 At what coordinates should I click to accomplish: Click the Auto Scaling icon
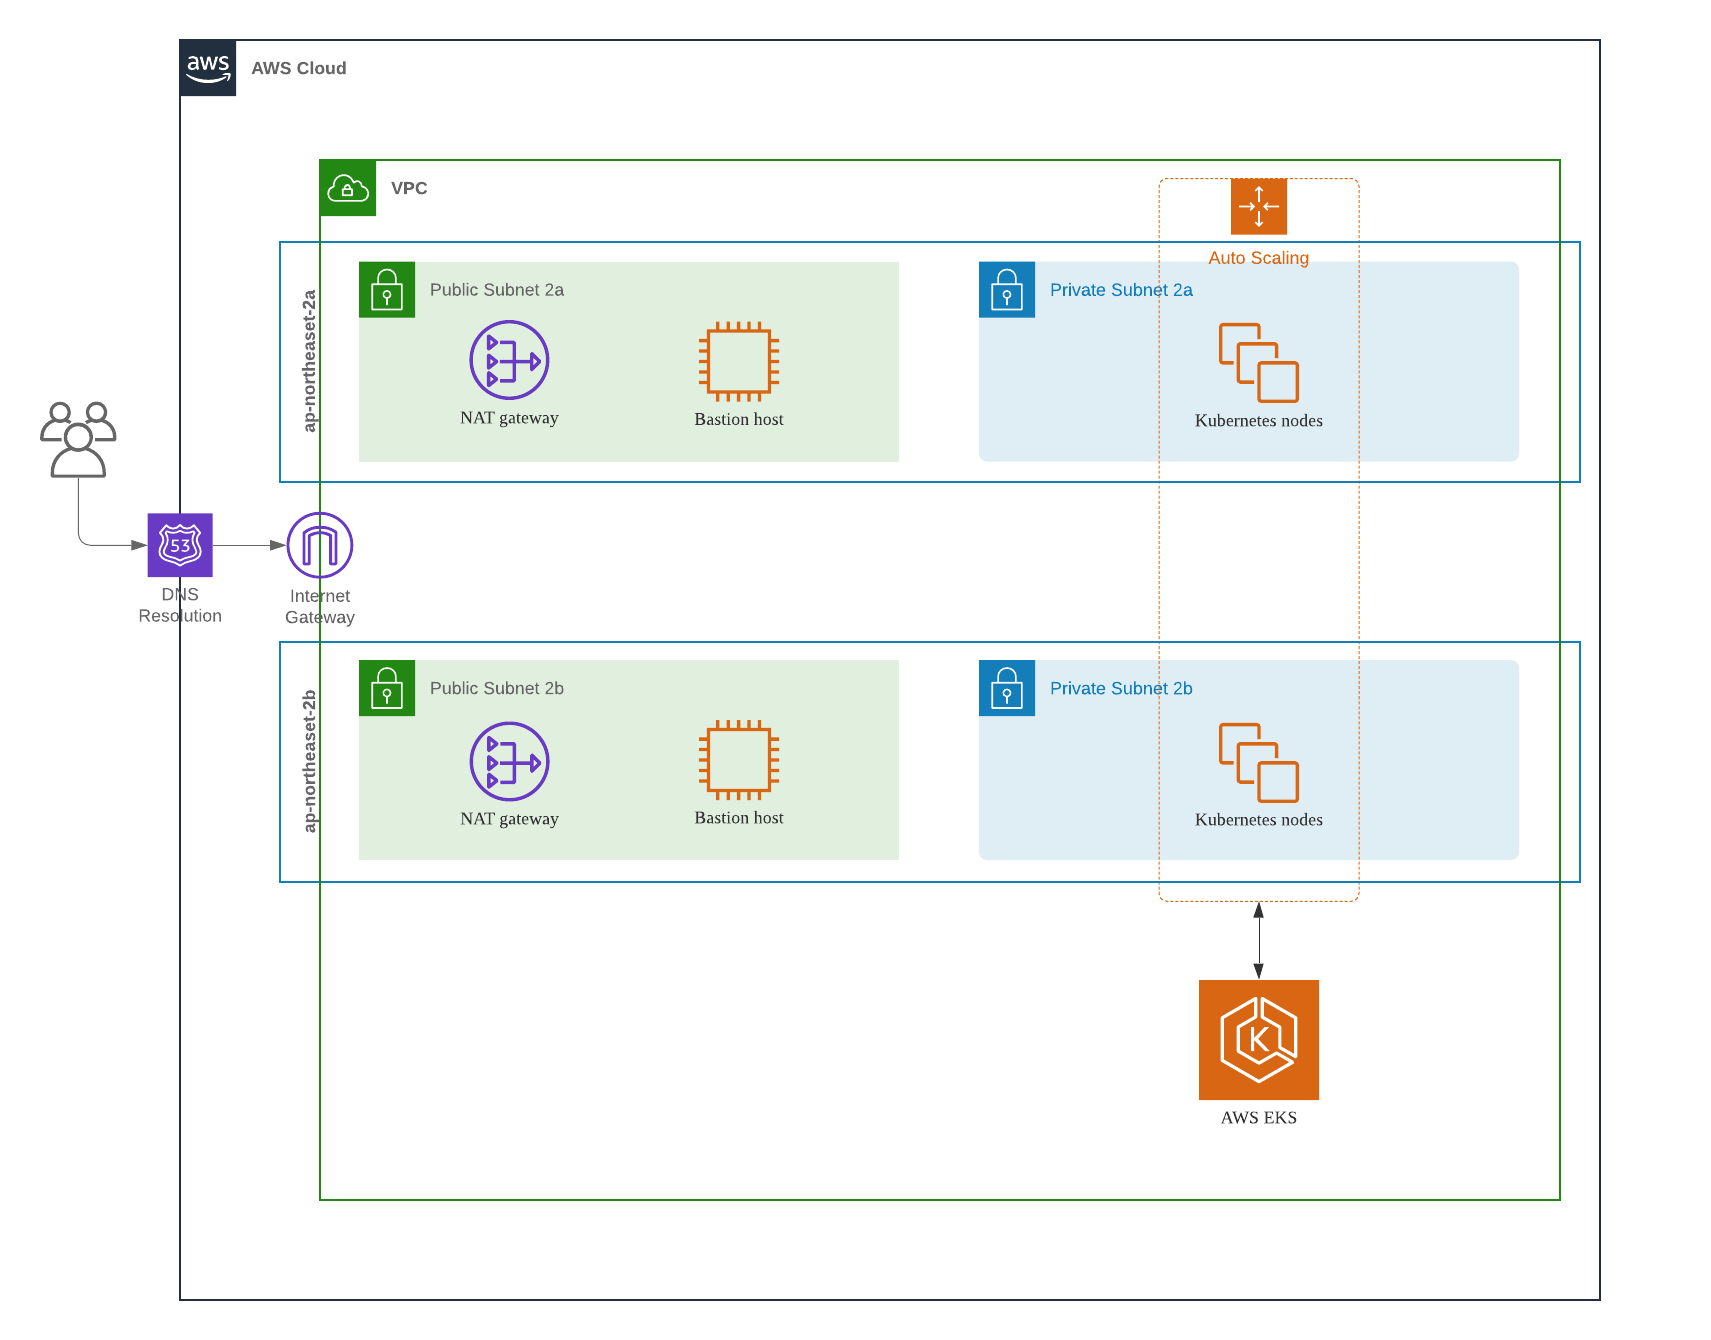(1259, 206)
